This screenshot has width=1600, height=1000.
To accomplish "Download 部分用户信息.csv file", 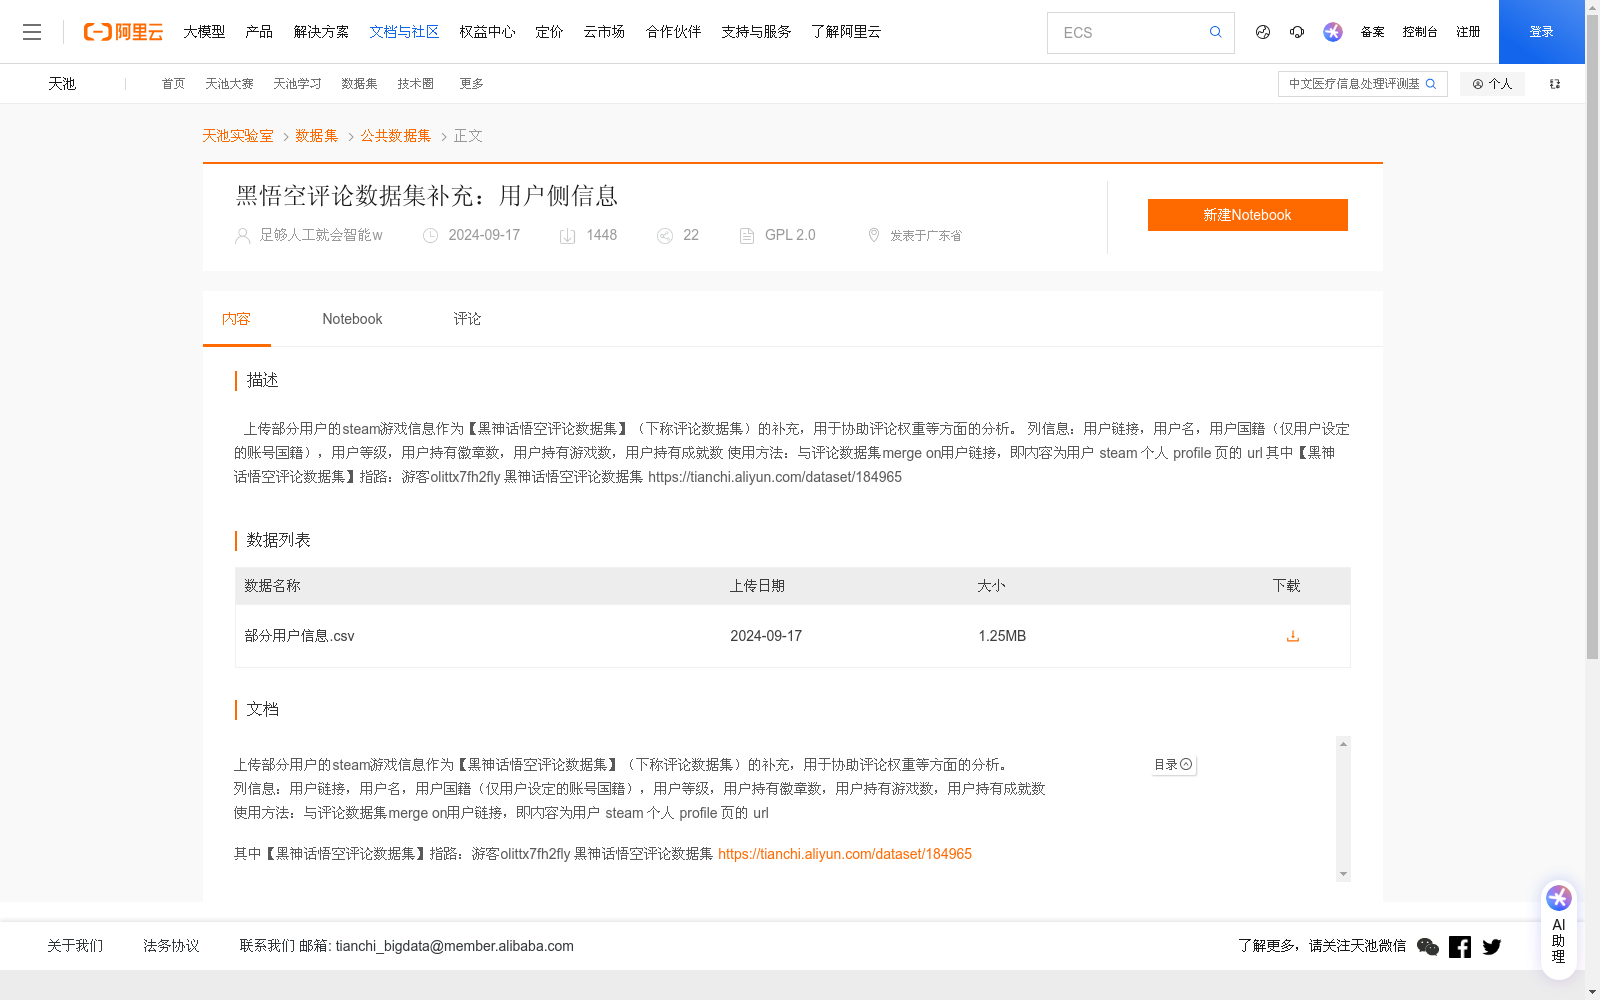I will (x=1293, y=636).
